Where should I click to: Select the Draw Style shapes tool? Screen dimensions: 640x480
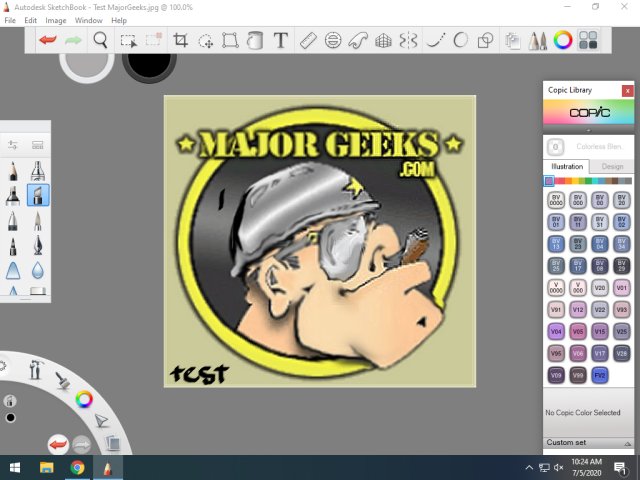[485, 40]
